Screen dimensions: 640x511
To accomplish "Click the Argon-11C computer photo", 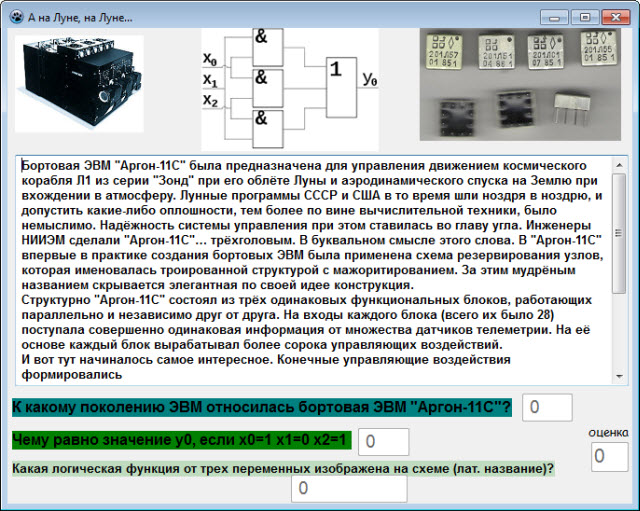I will tap(79, 84).
